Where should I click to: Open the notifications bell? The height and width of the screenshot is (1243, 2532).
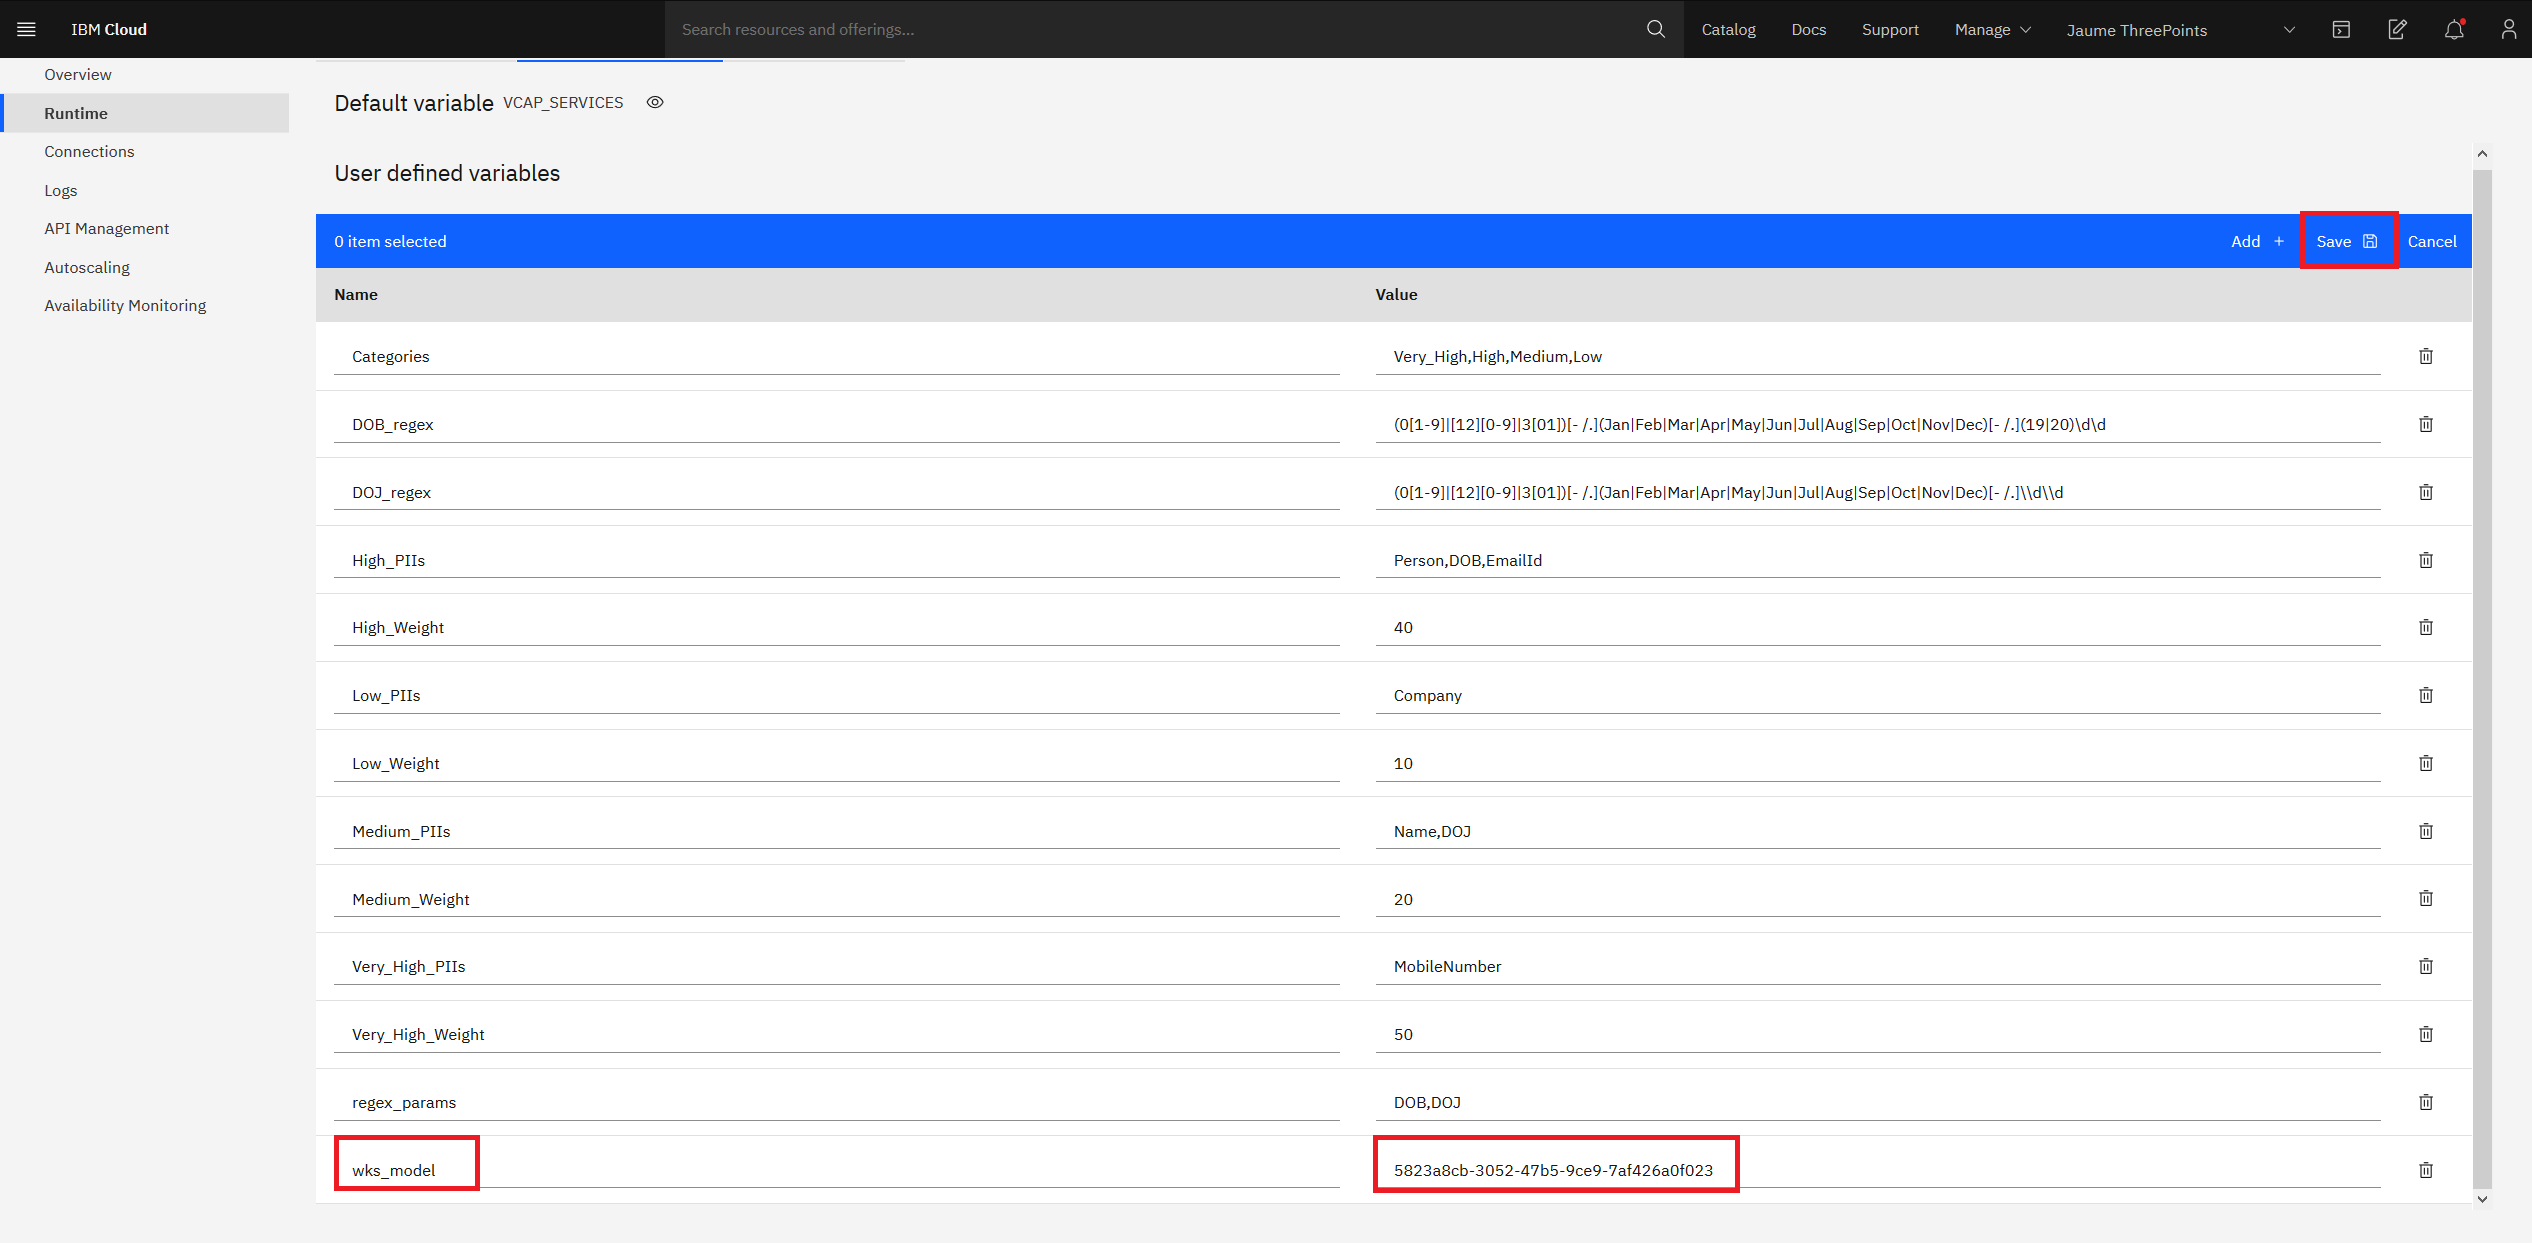[x=2454, y=29]
